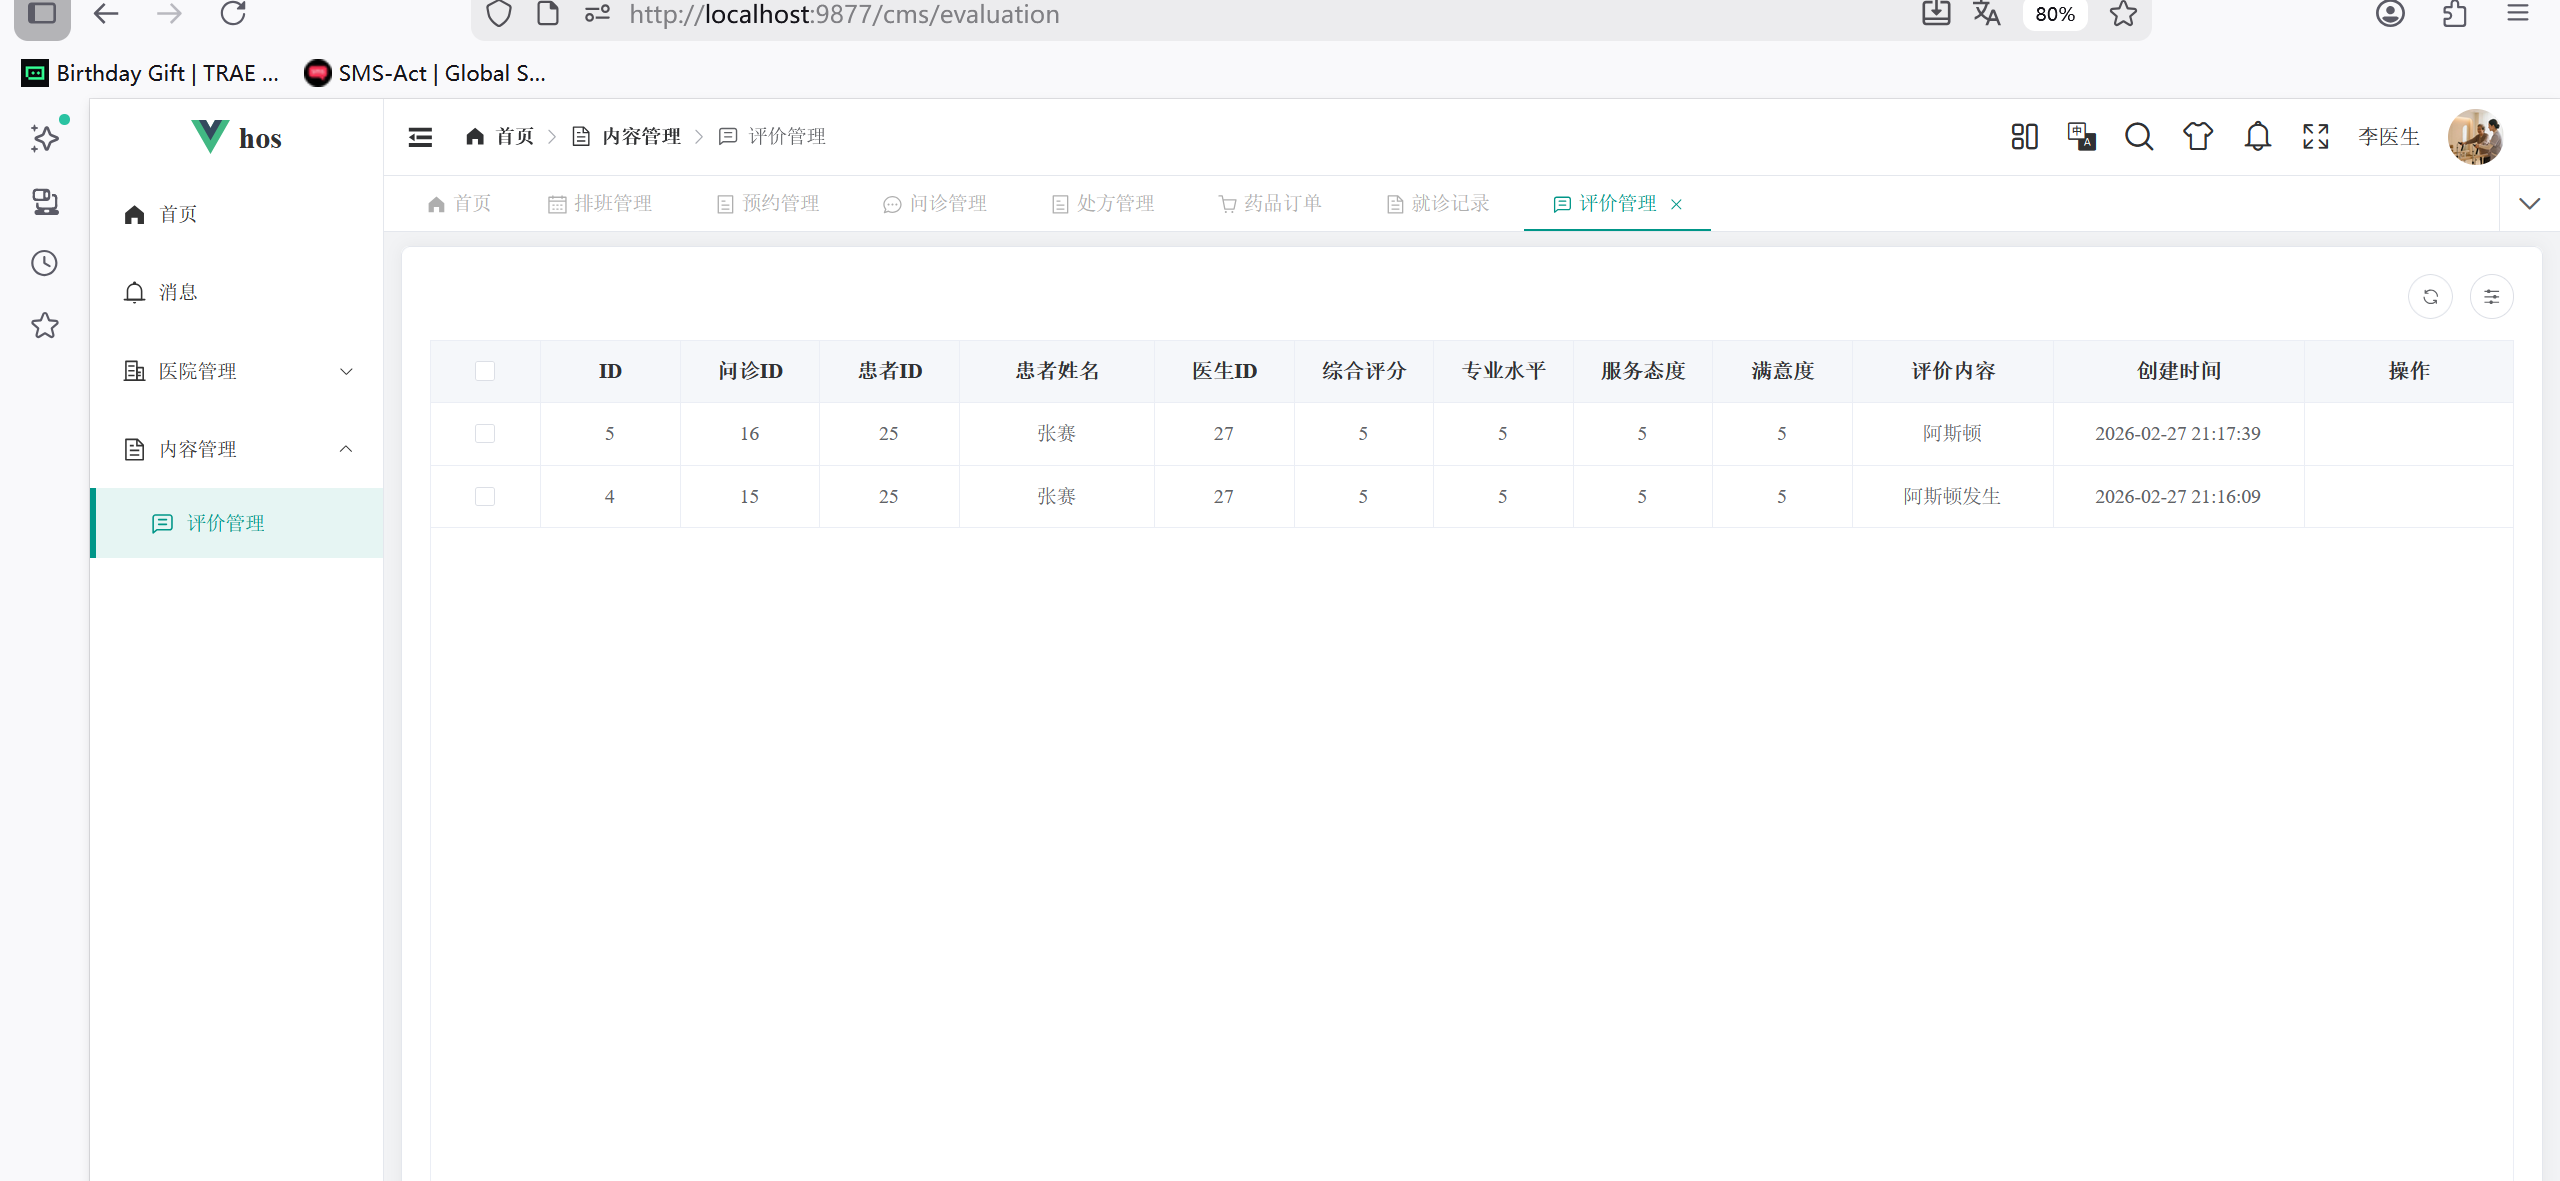Click the search magnifier icon
Viewport: 2560px width, 1181px height.
click(x=2139, y=137)
